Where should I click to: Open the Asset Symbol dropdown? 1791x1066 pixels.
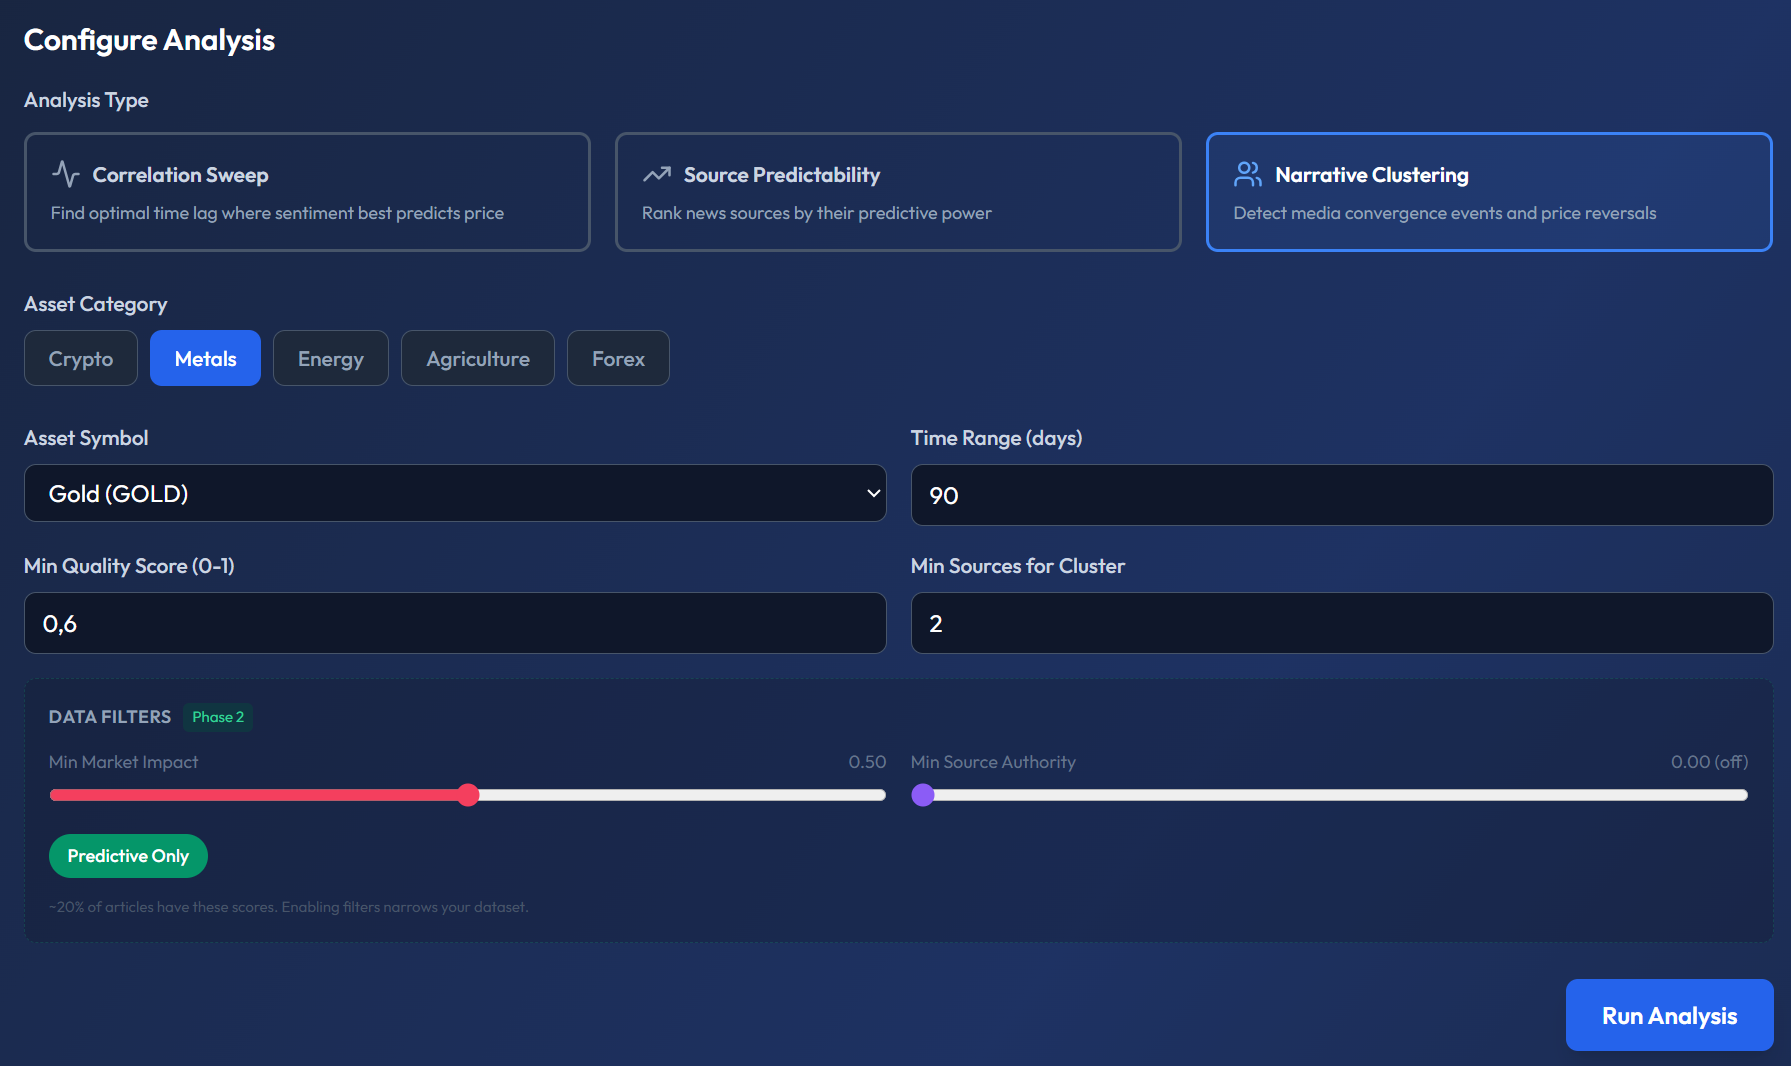click(x=454, y=493)
